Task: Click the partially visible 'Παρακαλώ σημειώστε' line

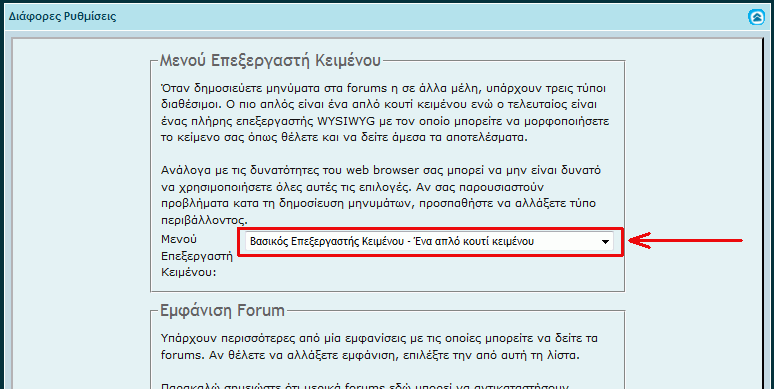Action: 365,386
